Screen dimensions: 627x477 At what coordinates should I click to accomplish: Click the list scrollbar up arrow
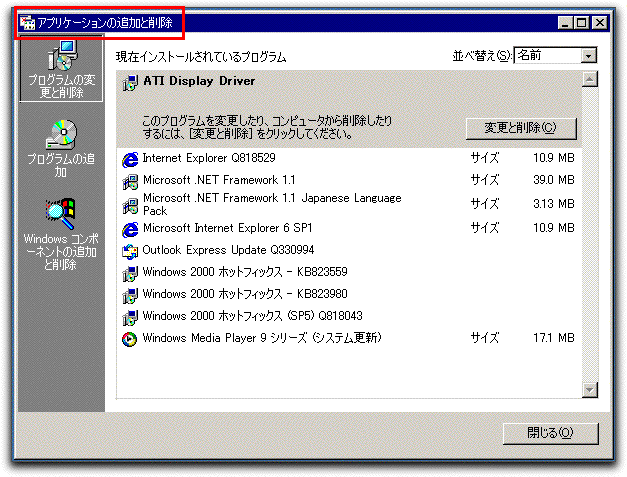pos(590,79)
